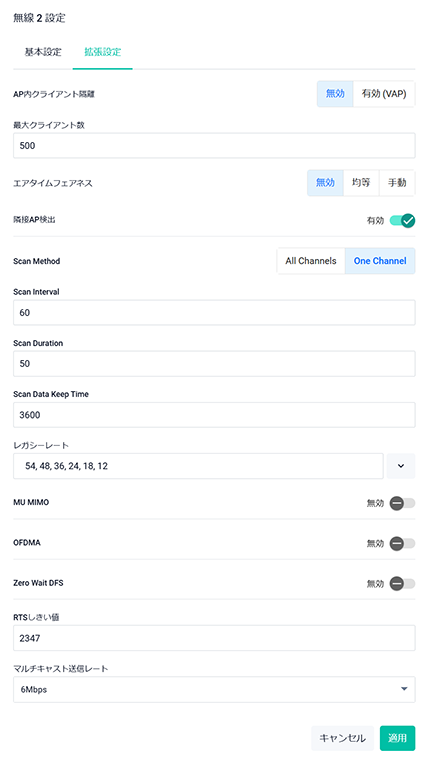
Task: Open the マルチキャスト送信レート 6Mbps dropdown
Action: click(x=214, y=689)
